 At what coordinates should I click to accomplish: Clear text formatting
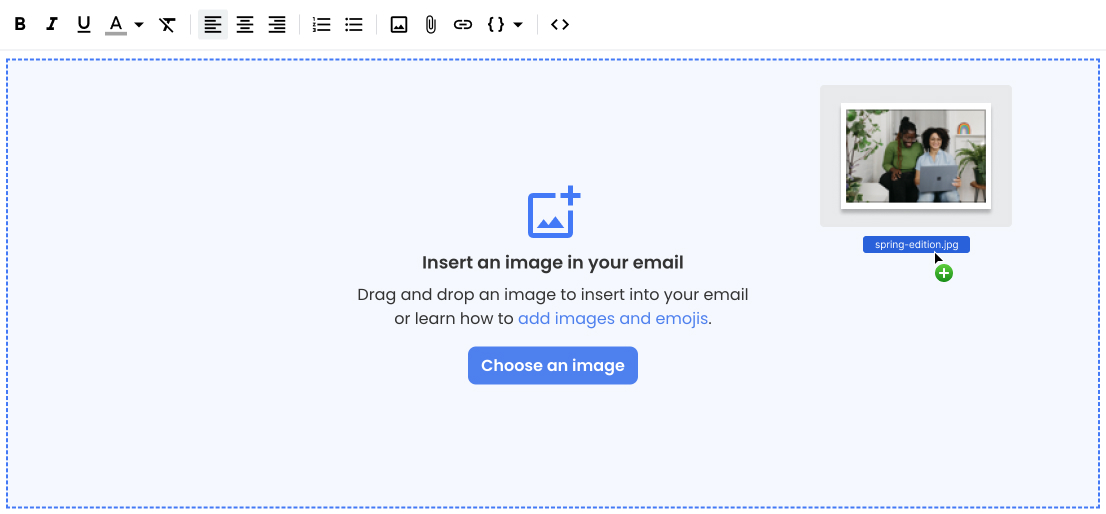(167, 25)
